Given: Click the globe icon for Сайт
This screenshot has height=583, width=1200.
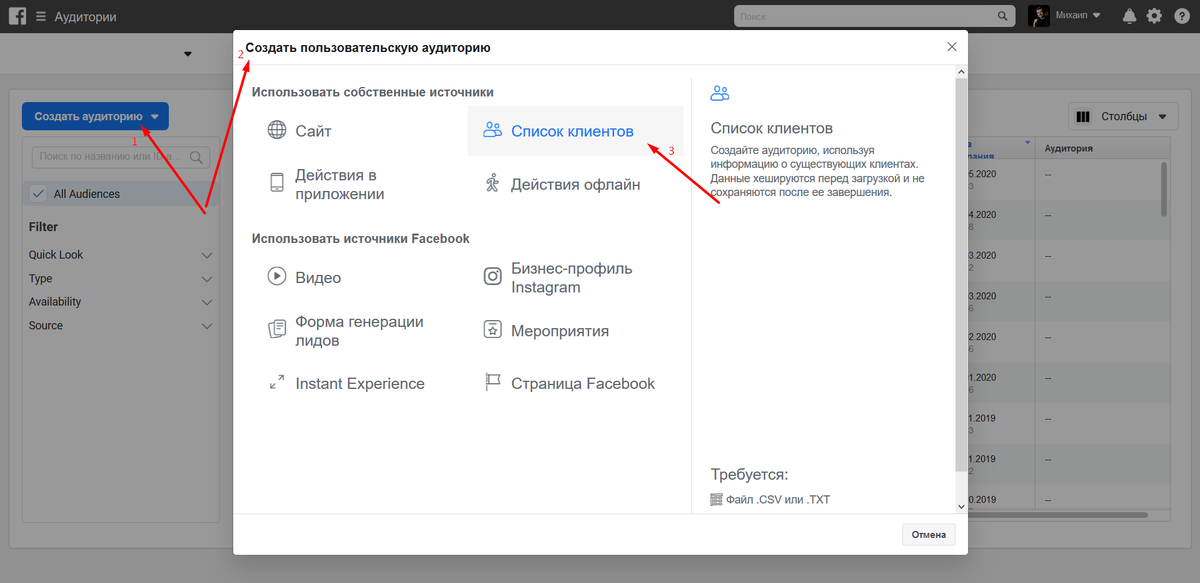Looking at the screenshot, I should [x=277, y=130].
